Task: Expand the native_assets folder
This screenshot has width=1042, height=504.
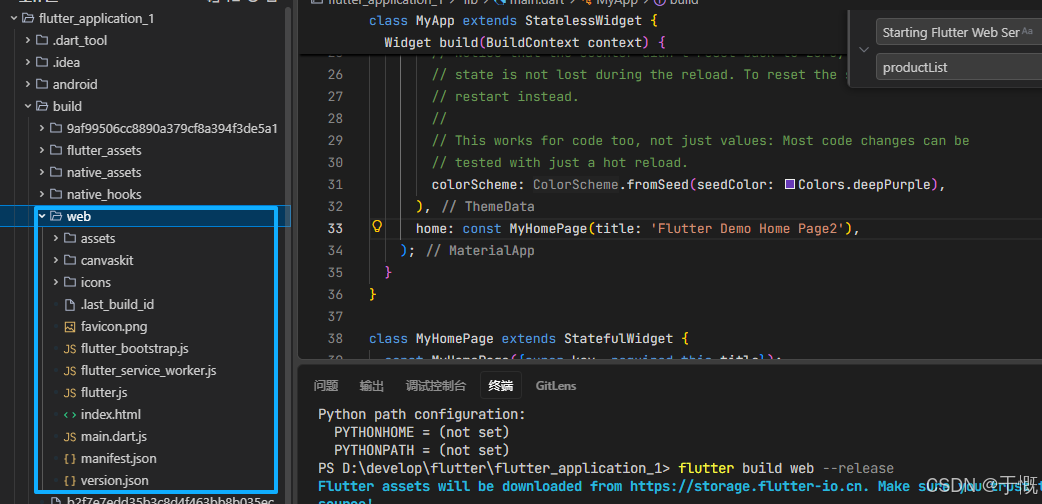Action: (x=42, y=172)
